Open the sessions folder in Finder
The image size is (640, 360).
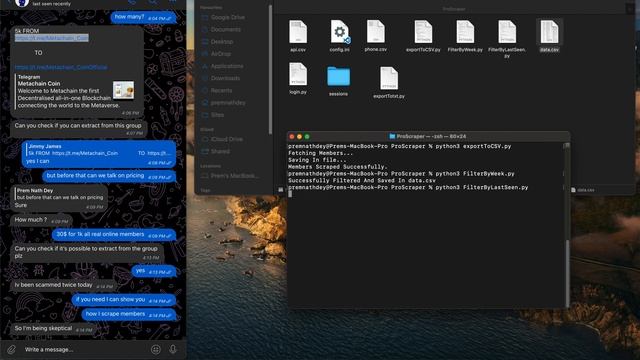click(338, 81)
